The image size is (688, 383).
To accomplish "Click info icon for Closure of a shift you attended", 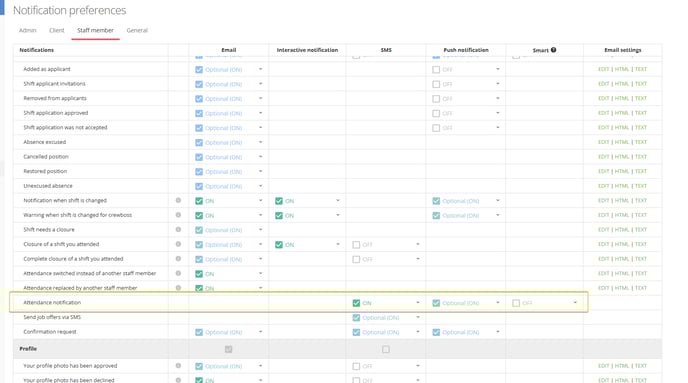I will tap(178, 244).
